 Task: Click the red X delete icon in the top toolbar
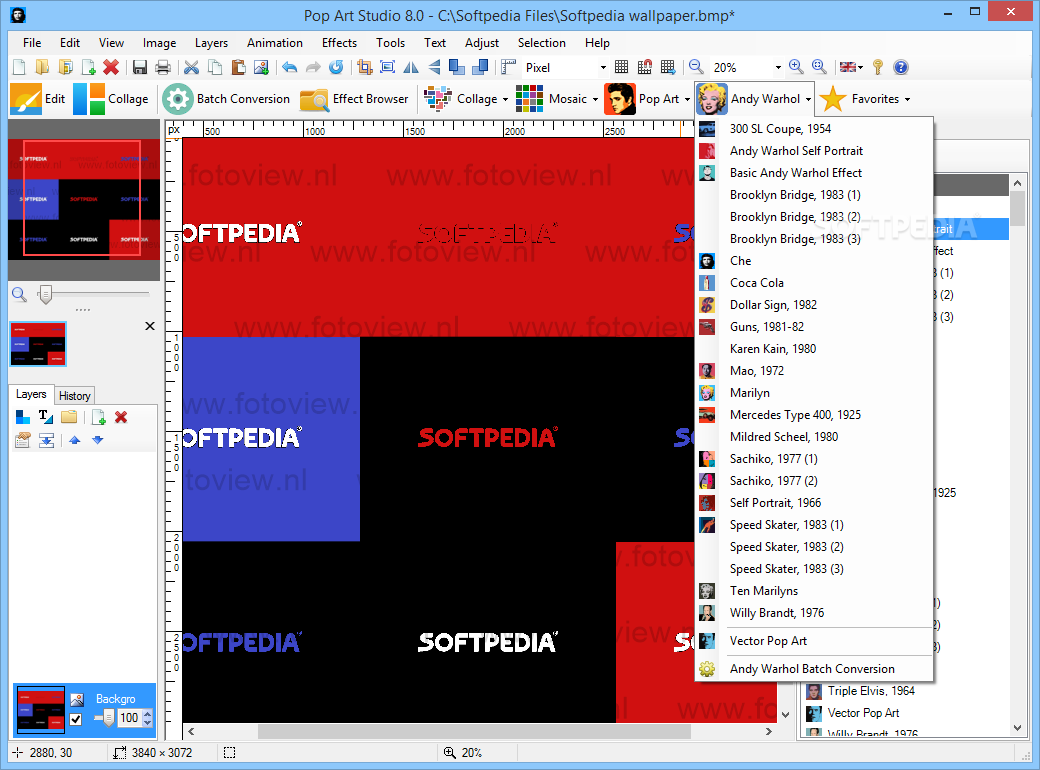coord(111,67)
